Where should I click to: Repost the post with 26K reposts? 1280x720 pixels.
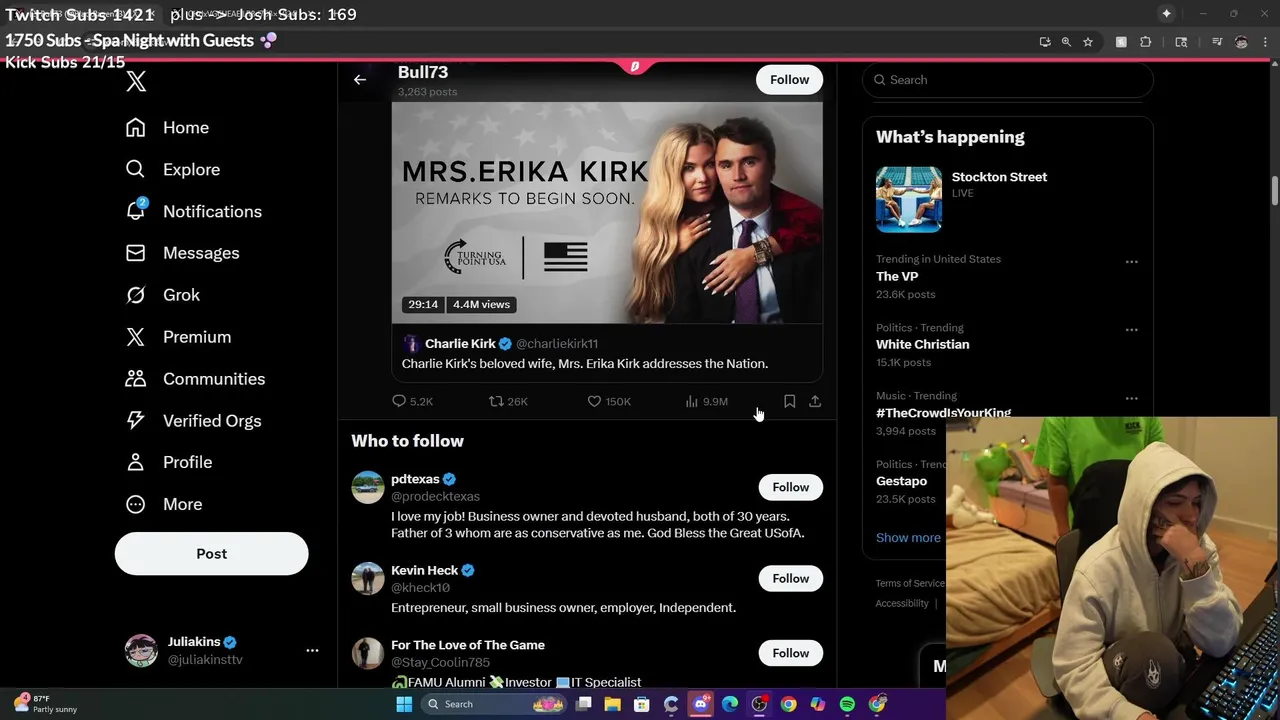[508, 401]
